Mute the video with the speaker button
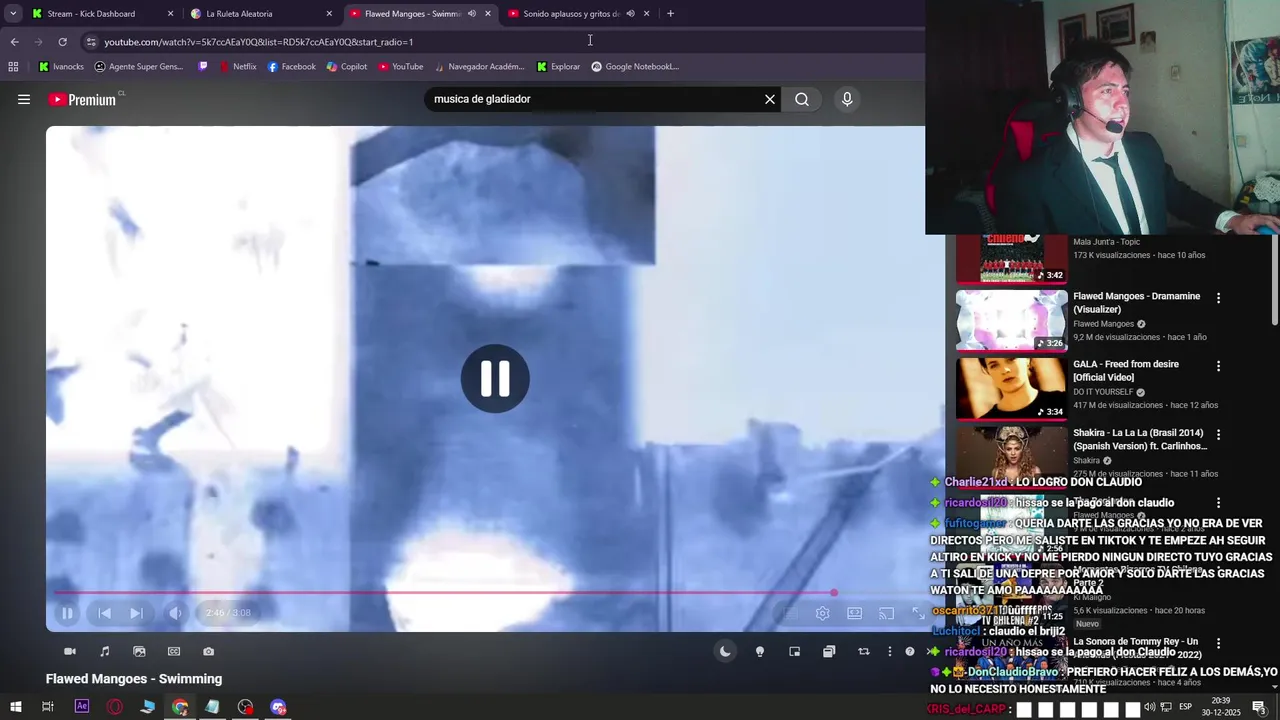1280x720 pixels. 176,613
